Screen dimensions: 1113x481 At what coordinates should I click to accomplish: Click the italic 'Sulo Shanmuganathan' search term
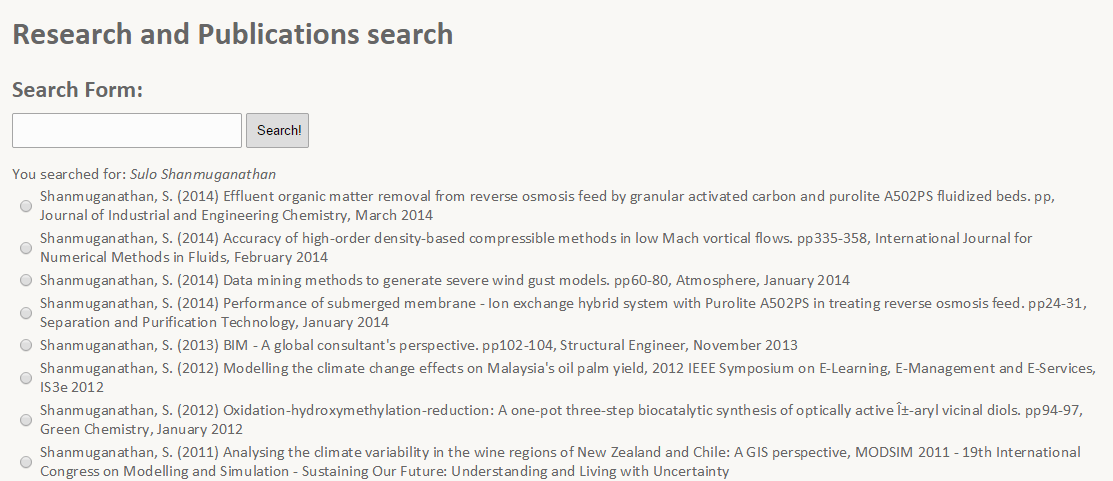(x=203, y=174)
